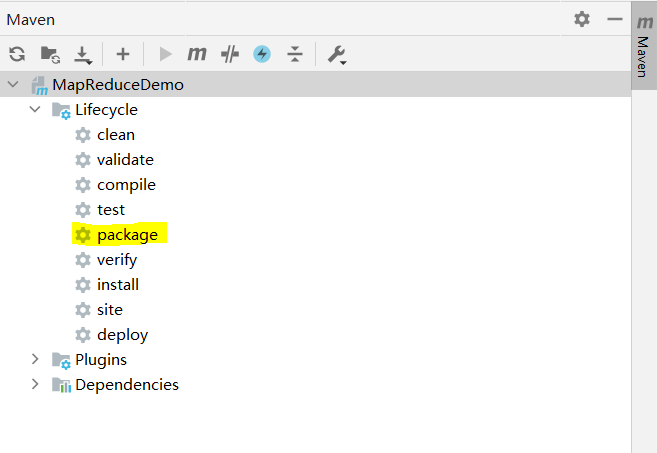This screenshot has width=657, height=453.
Task: Expand the Plugins node
Action: tap(35, 359)
